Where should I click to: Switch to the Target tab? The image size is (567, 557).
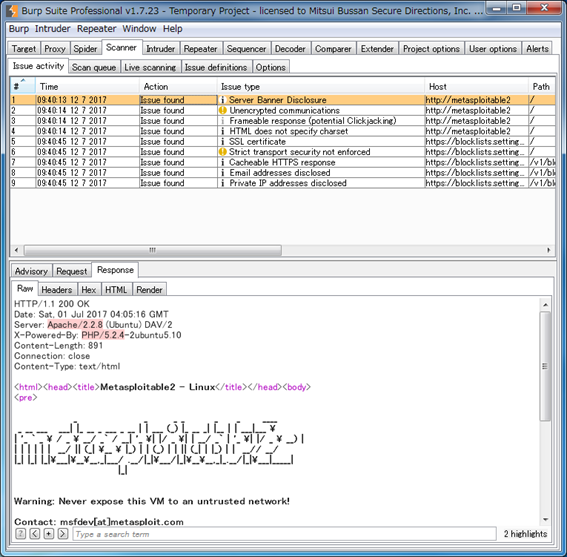[24, 48]
